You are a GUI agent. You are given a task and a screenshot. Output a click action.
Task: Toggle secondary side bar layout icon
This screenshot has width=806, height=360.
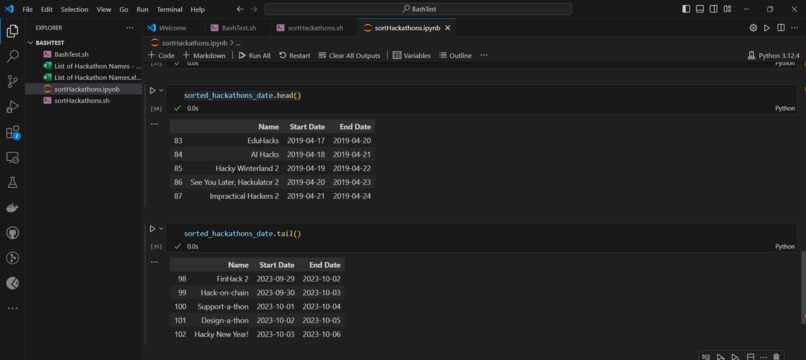click(x=713, y=9)
